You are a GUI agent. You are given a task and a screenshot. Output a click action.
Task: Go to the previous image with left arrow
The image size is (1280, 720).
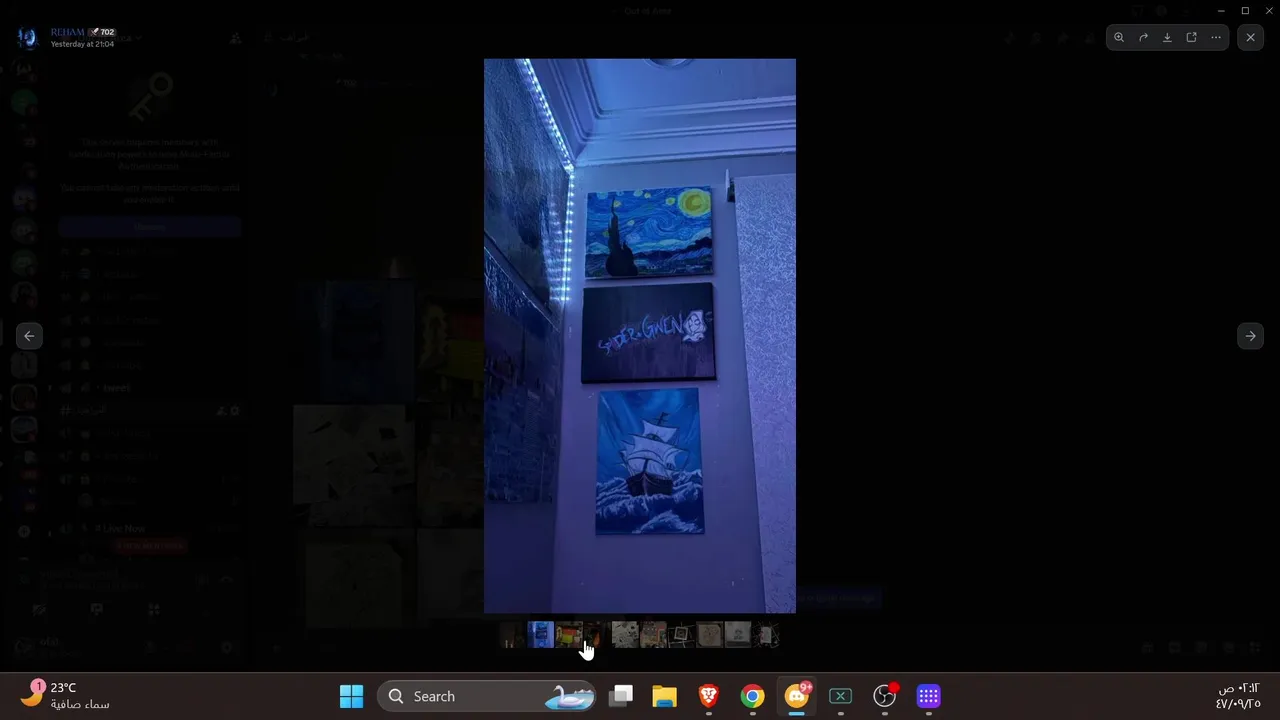click(29, 336)
